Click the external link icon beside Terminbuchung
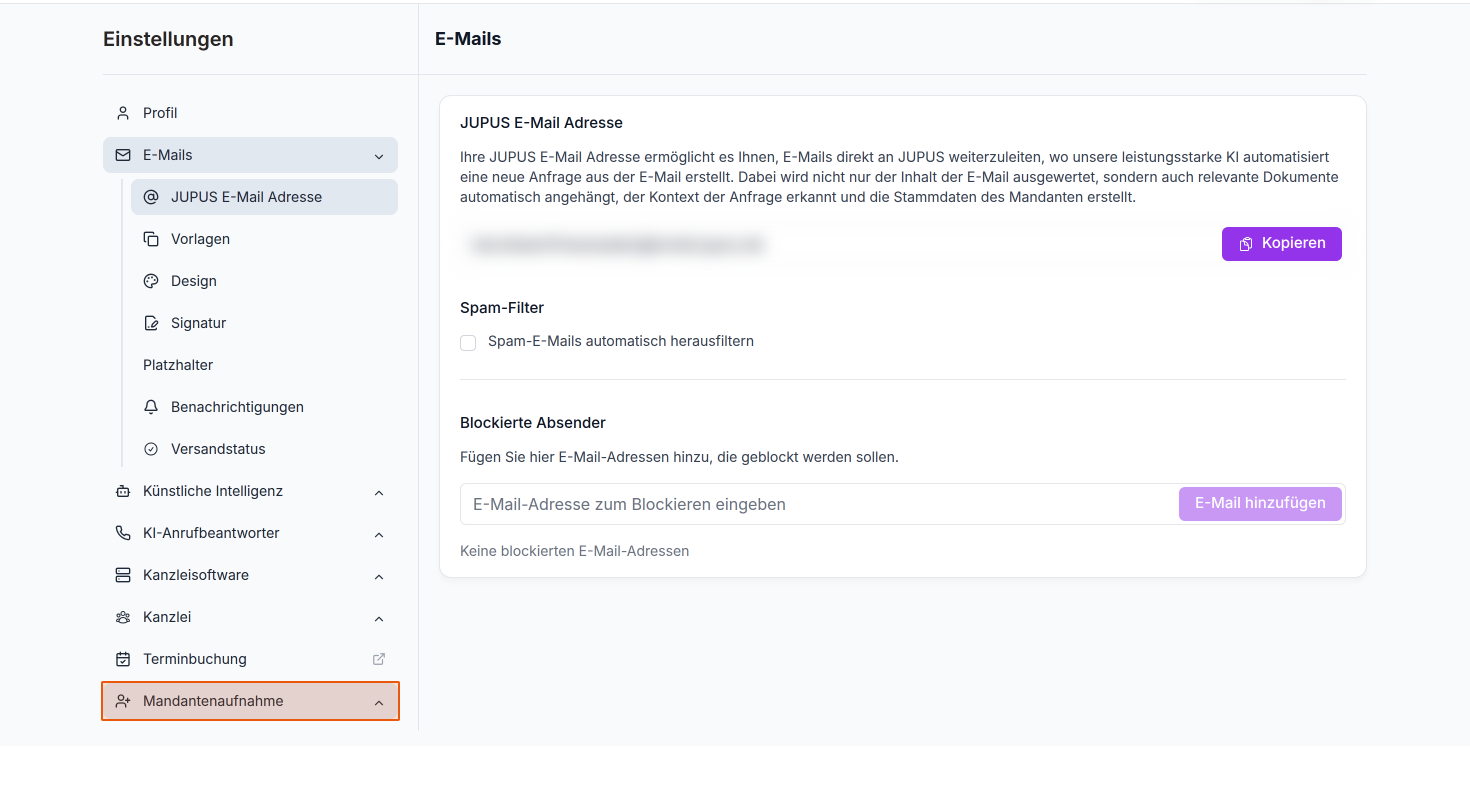1470x802 pixels. (x=379, y=659)
